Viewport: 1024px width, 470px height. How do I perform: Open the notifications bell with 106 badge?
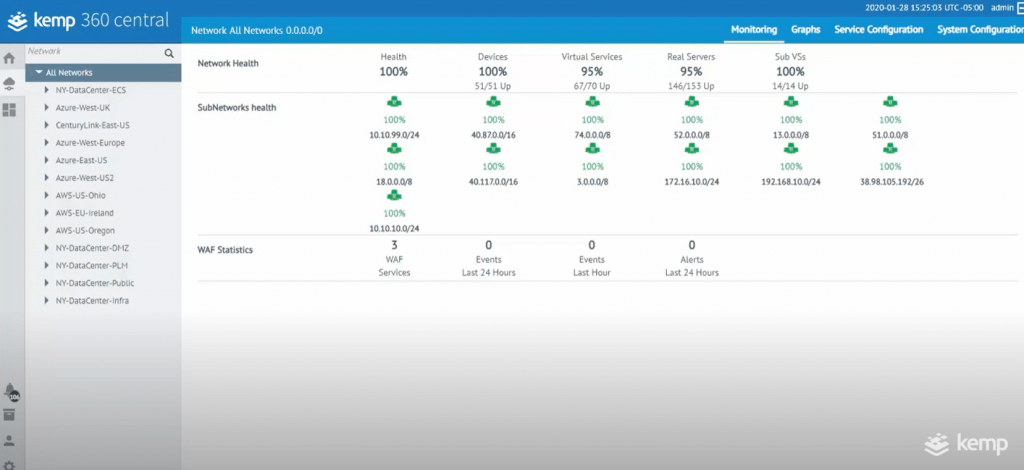coord(10,392)
